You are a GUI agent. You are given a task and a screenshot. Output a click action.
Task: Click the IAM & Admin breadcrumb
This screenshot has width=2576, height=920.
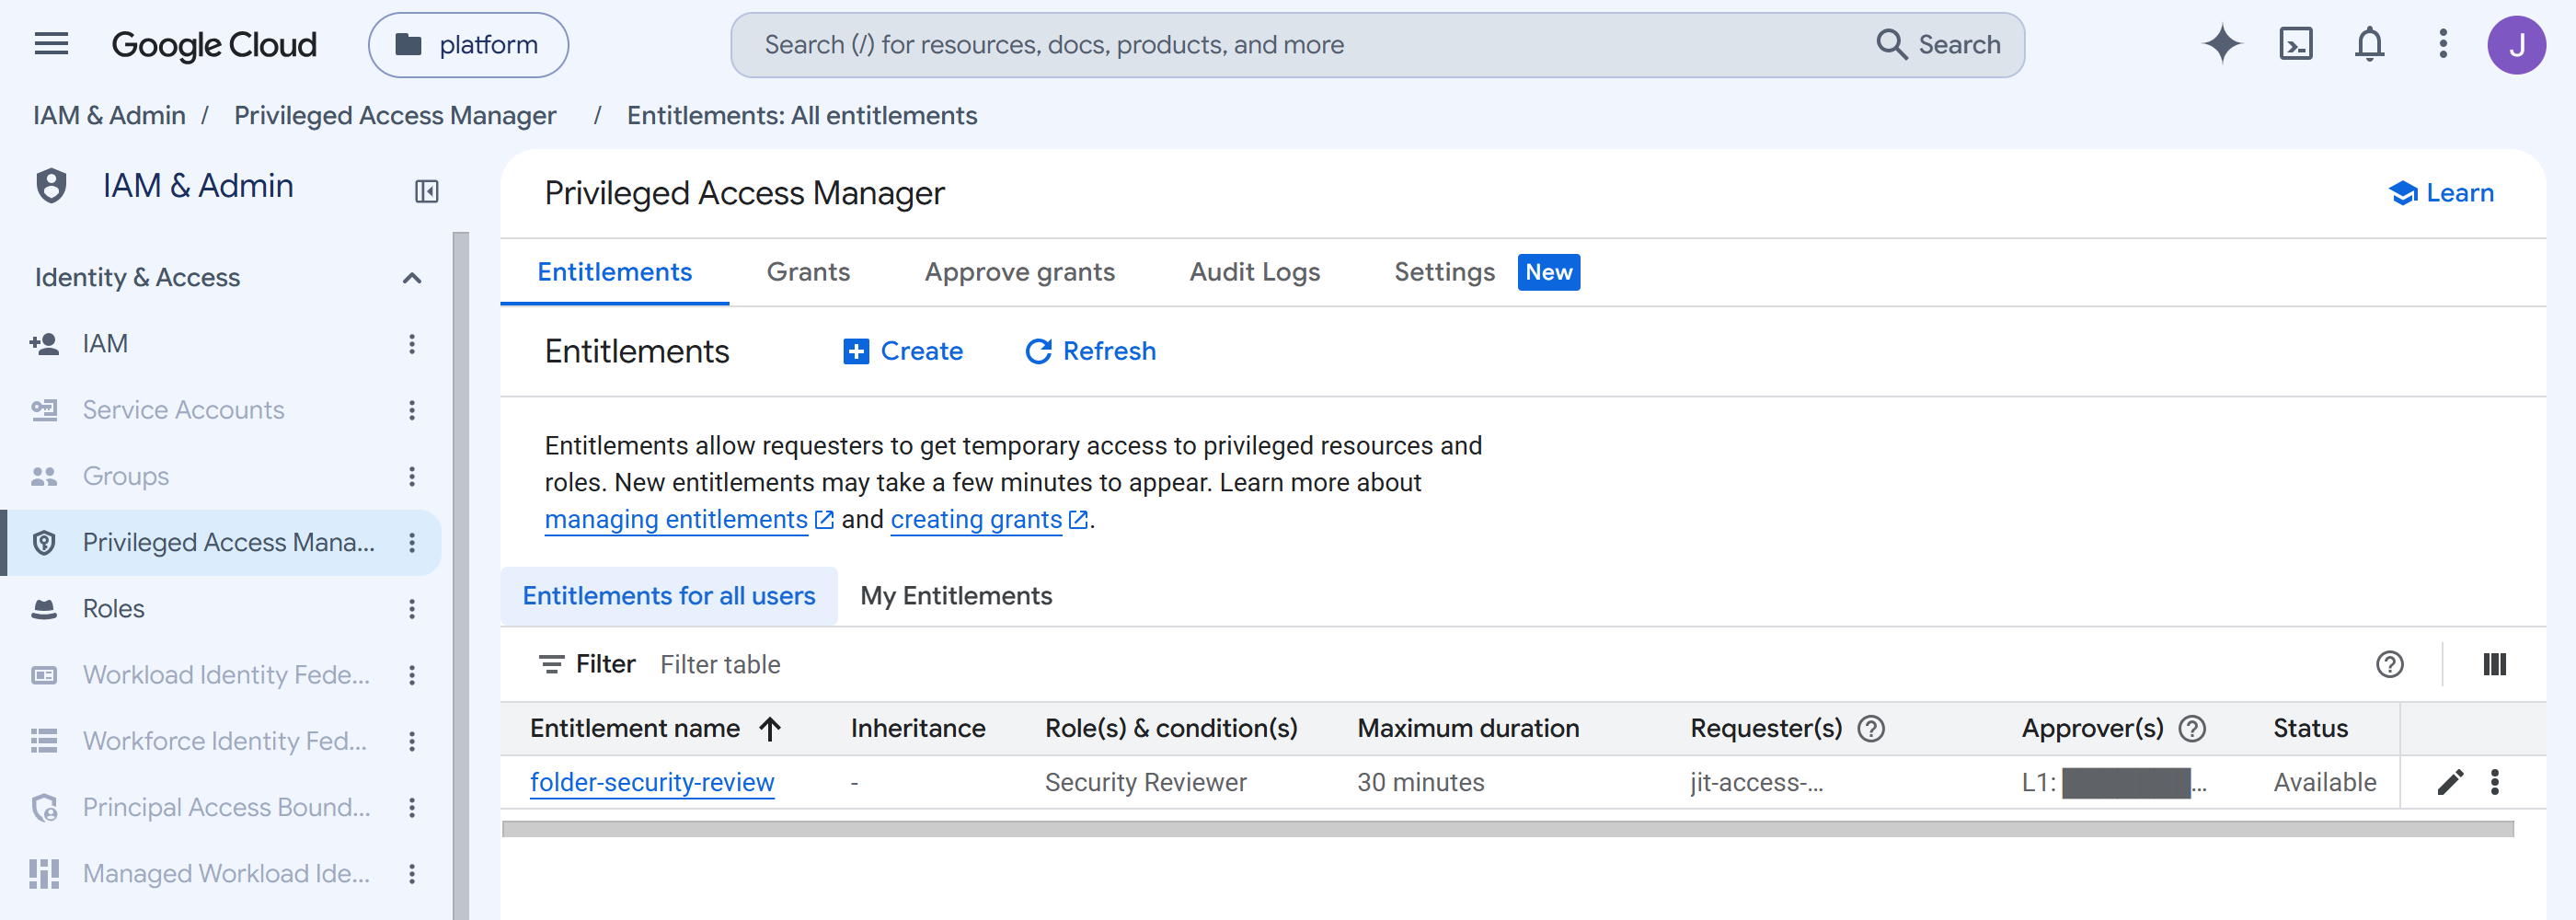pos(109,116)
